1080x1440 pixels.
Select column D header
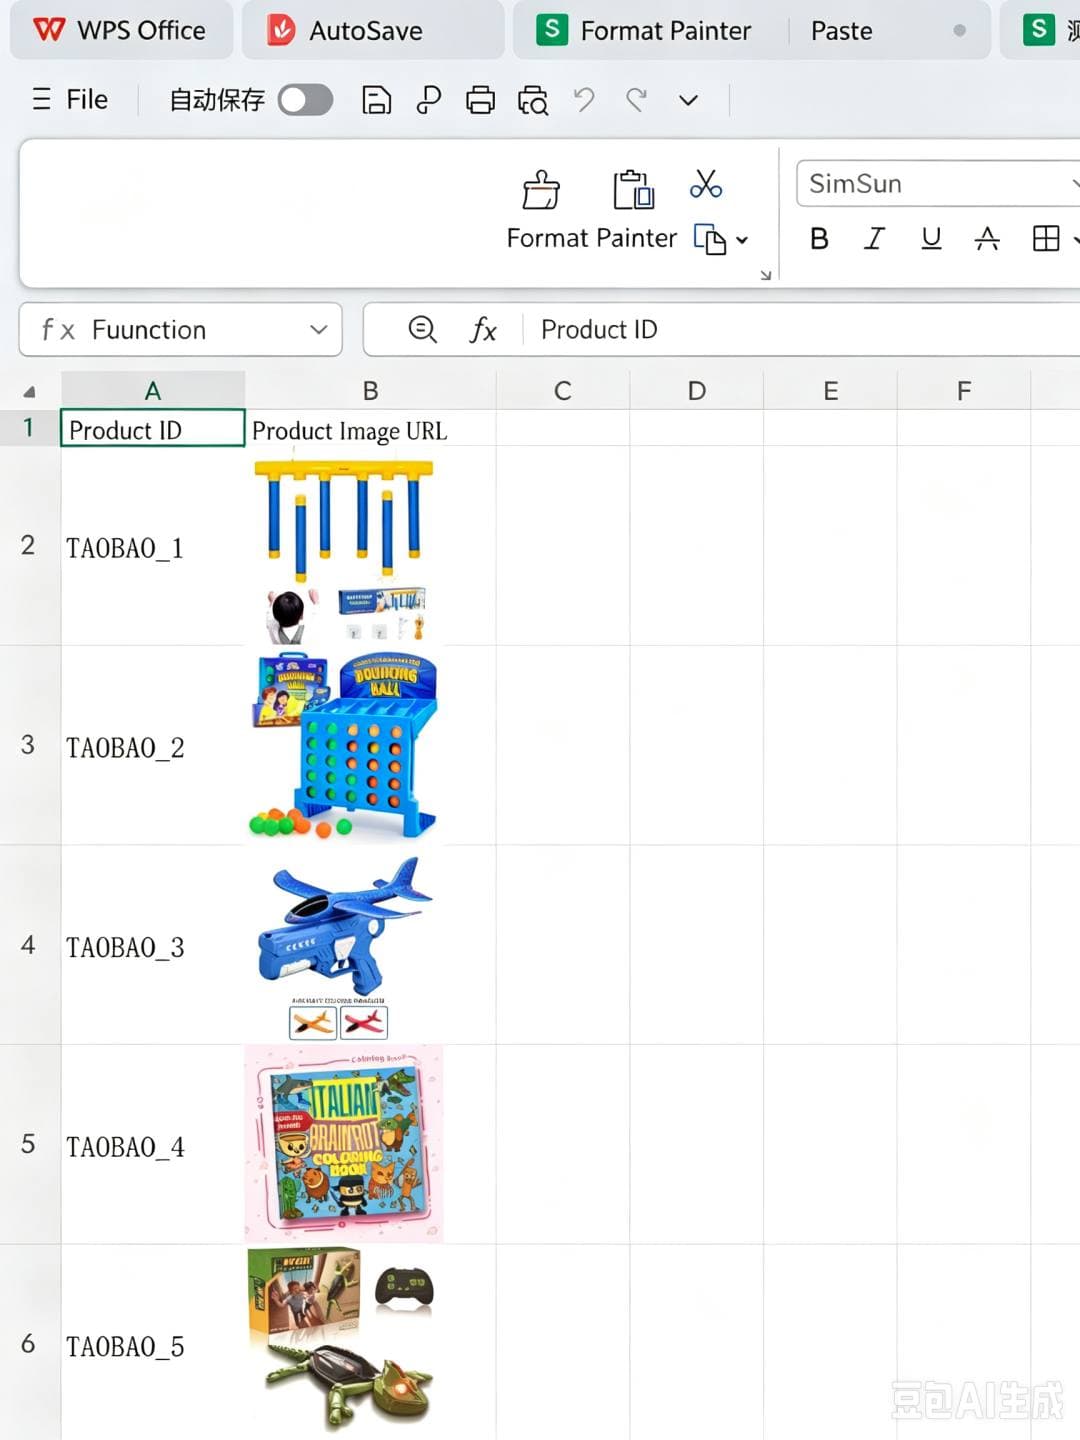tap(697, 391)
